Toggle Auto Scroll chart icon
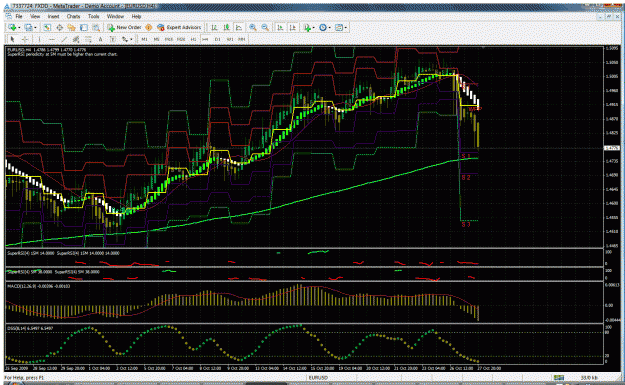 [x=280, y=28]
